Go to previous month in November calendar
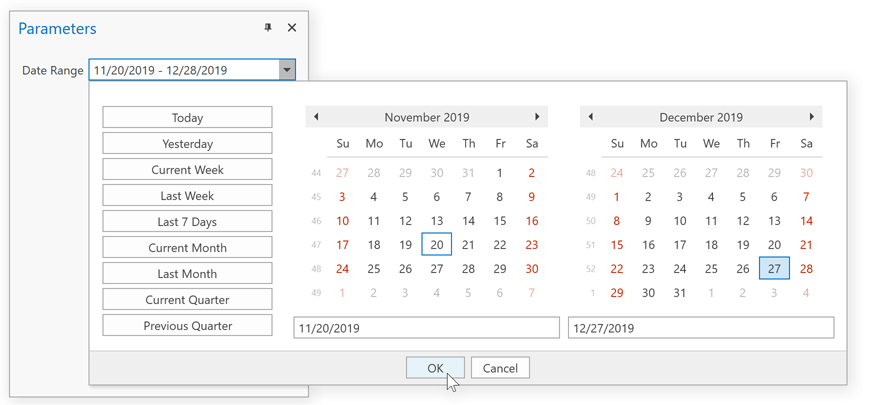 tap(316, 117)
